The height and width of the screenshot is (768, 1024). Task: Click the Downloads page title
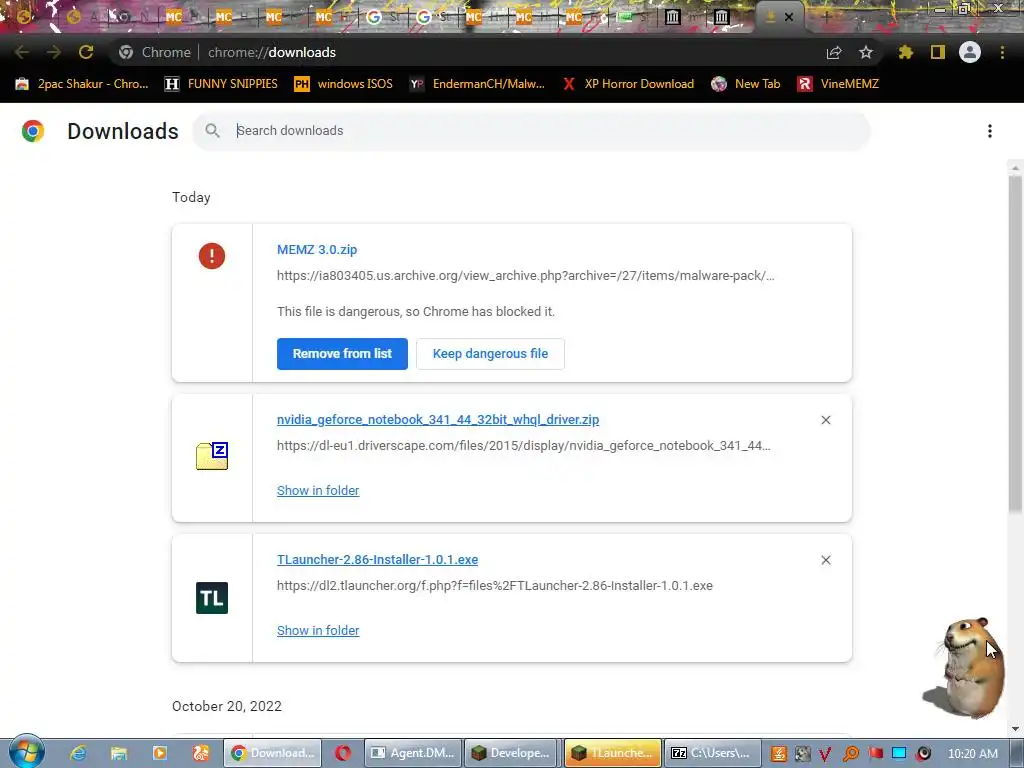pos(123,131)
